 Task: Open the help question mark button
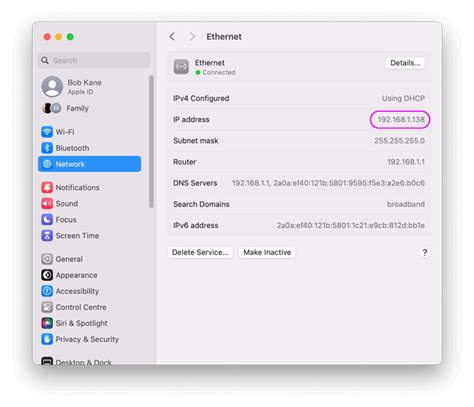click(425, 253)
